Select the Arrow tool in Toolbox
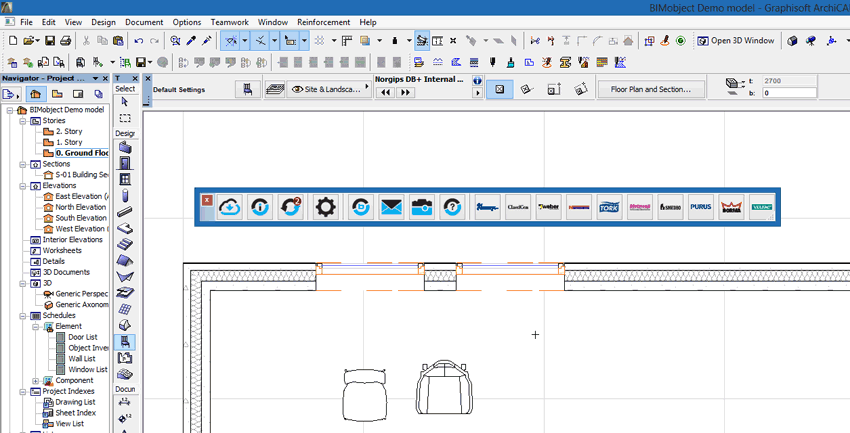 125,102
